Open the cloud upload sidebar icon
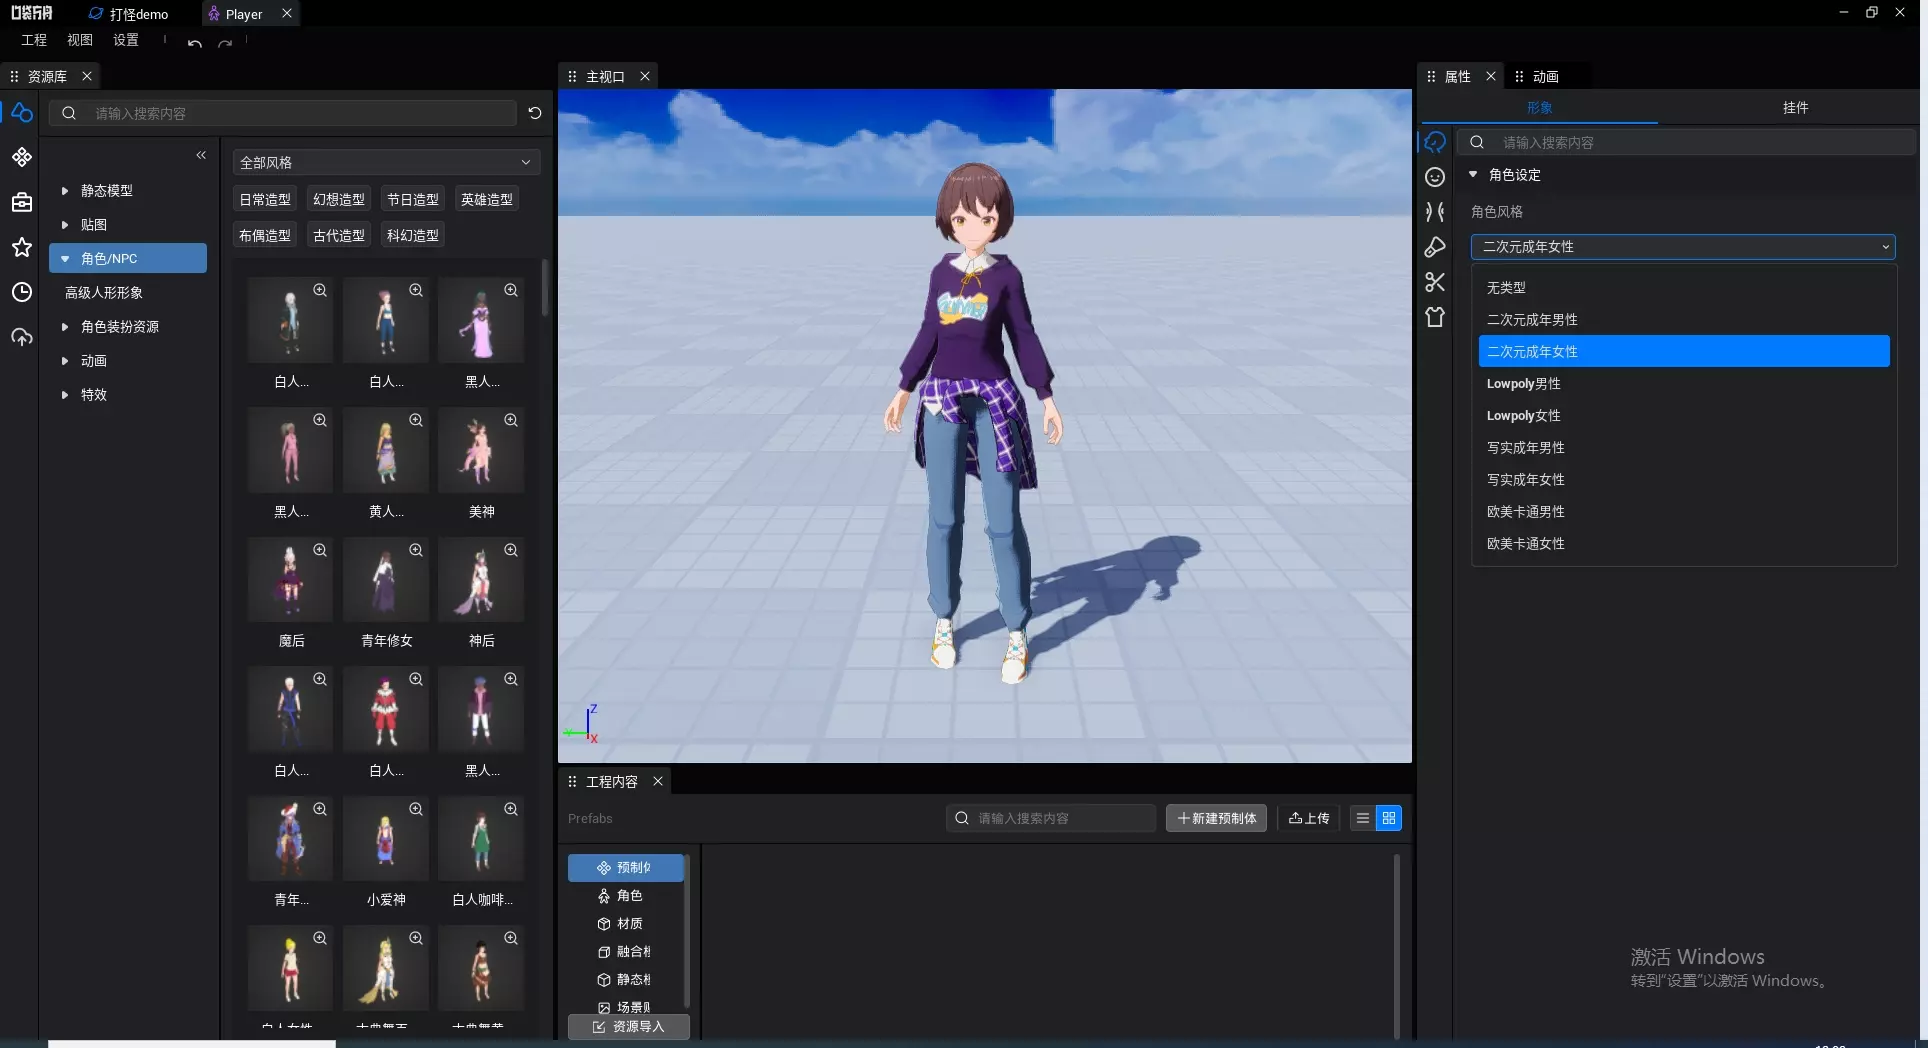The width and height of the screenshot is (1928, 1048). (x=21, y=337)
